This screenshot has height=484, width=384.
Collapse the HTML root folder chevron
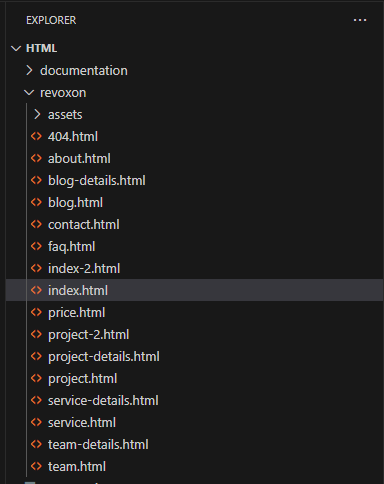16,49
